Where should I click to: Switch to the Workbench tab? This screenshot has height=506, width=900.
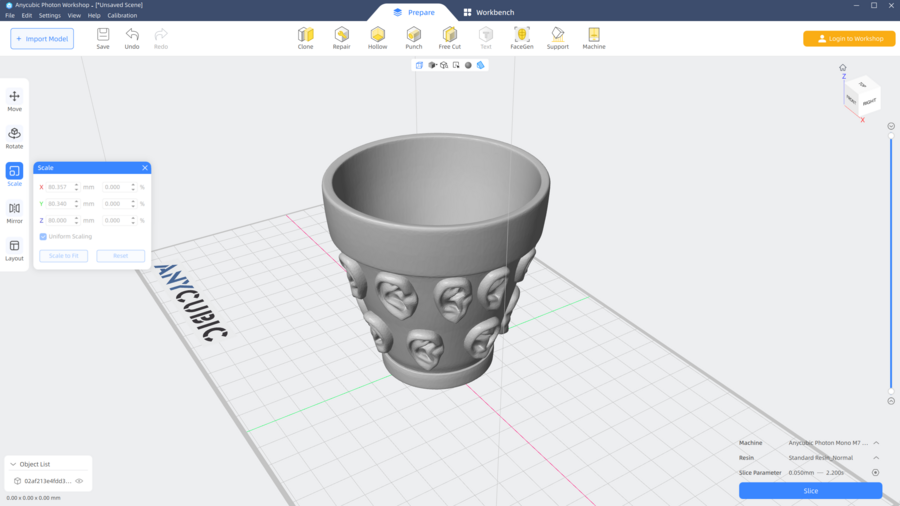(487, 12)
